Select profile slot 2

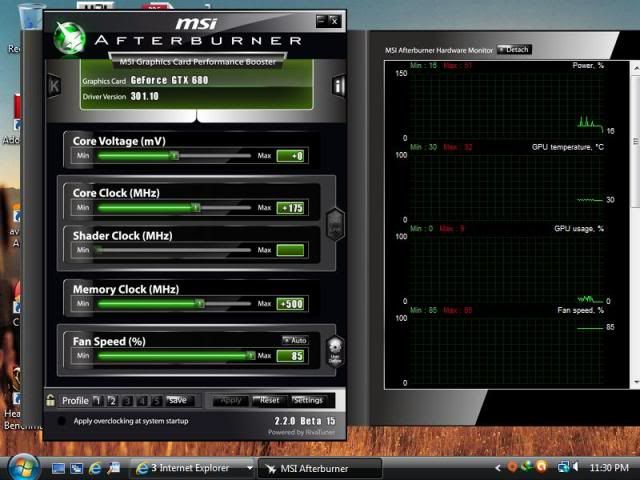(x=112, y=400)
